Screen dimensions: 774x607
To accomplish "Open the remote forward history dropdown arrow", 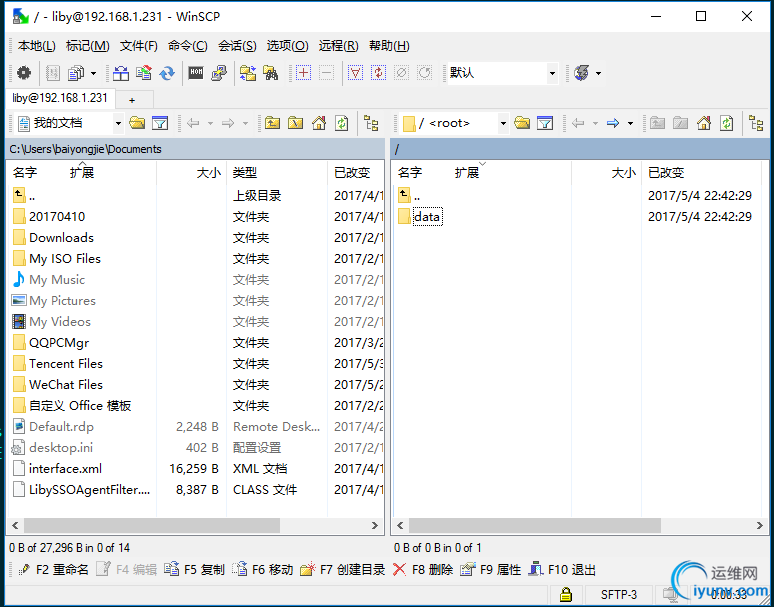I will click(x=630, y=123).
